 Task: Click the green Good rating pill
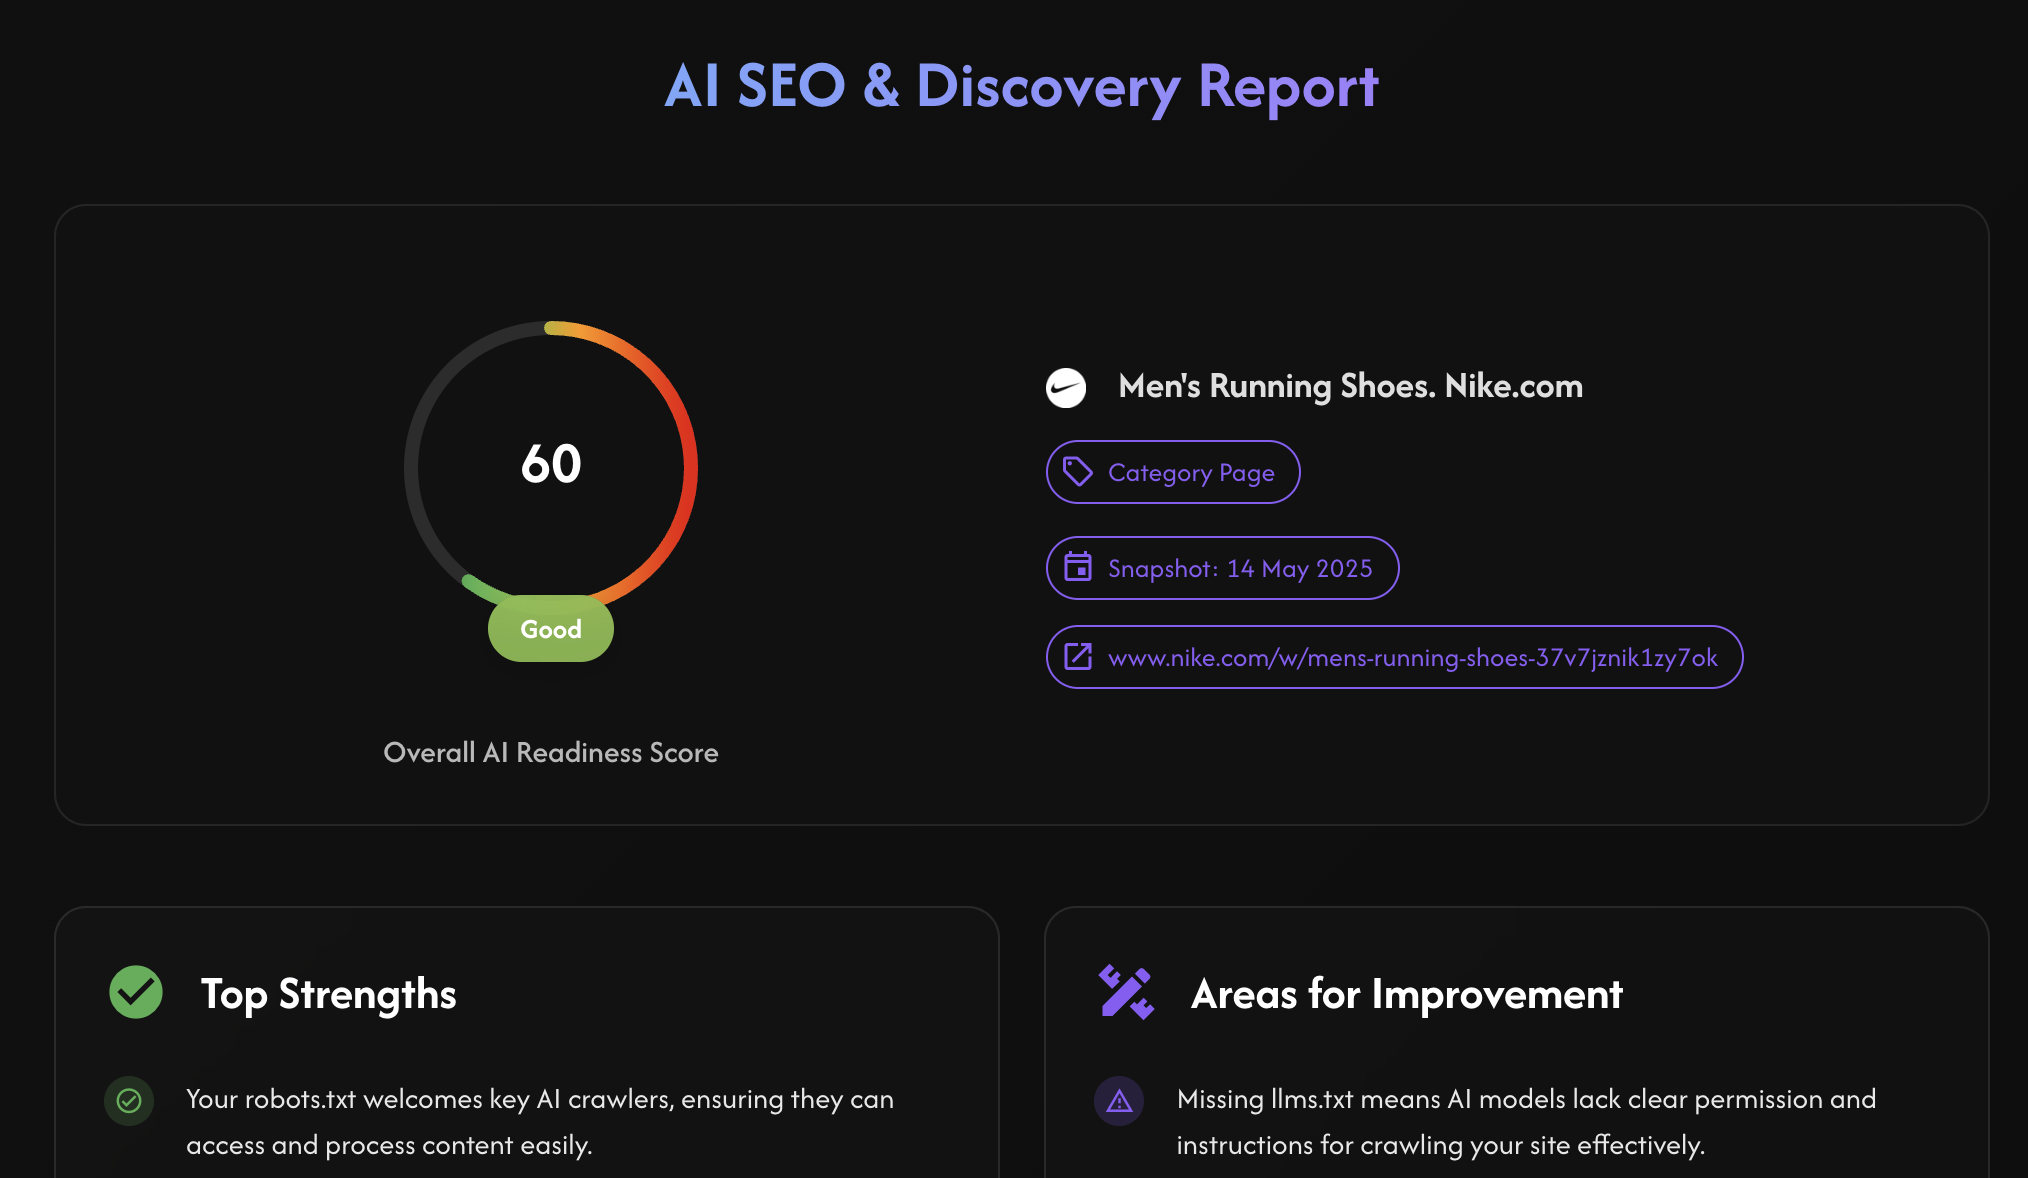[550, 629]
